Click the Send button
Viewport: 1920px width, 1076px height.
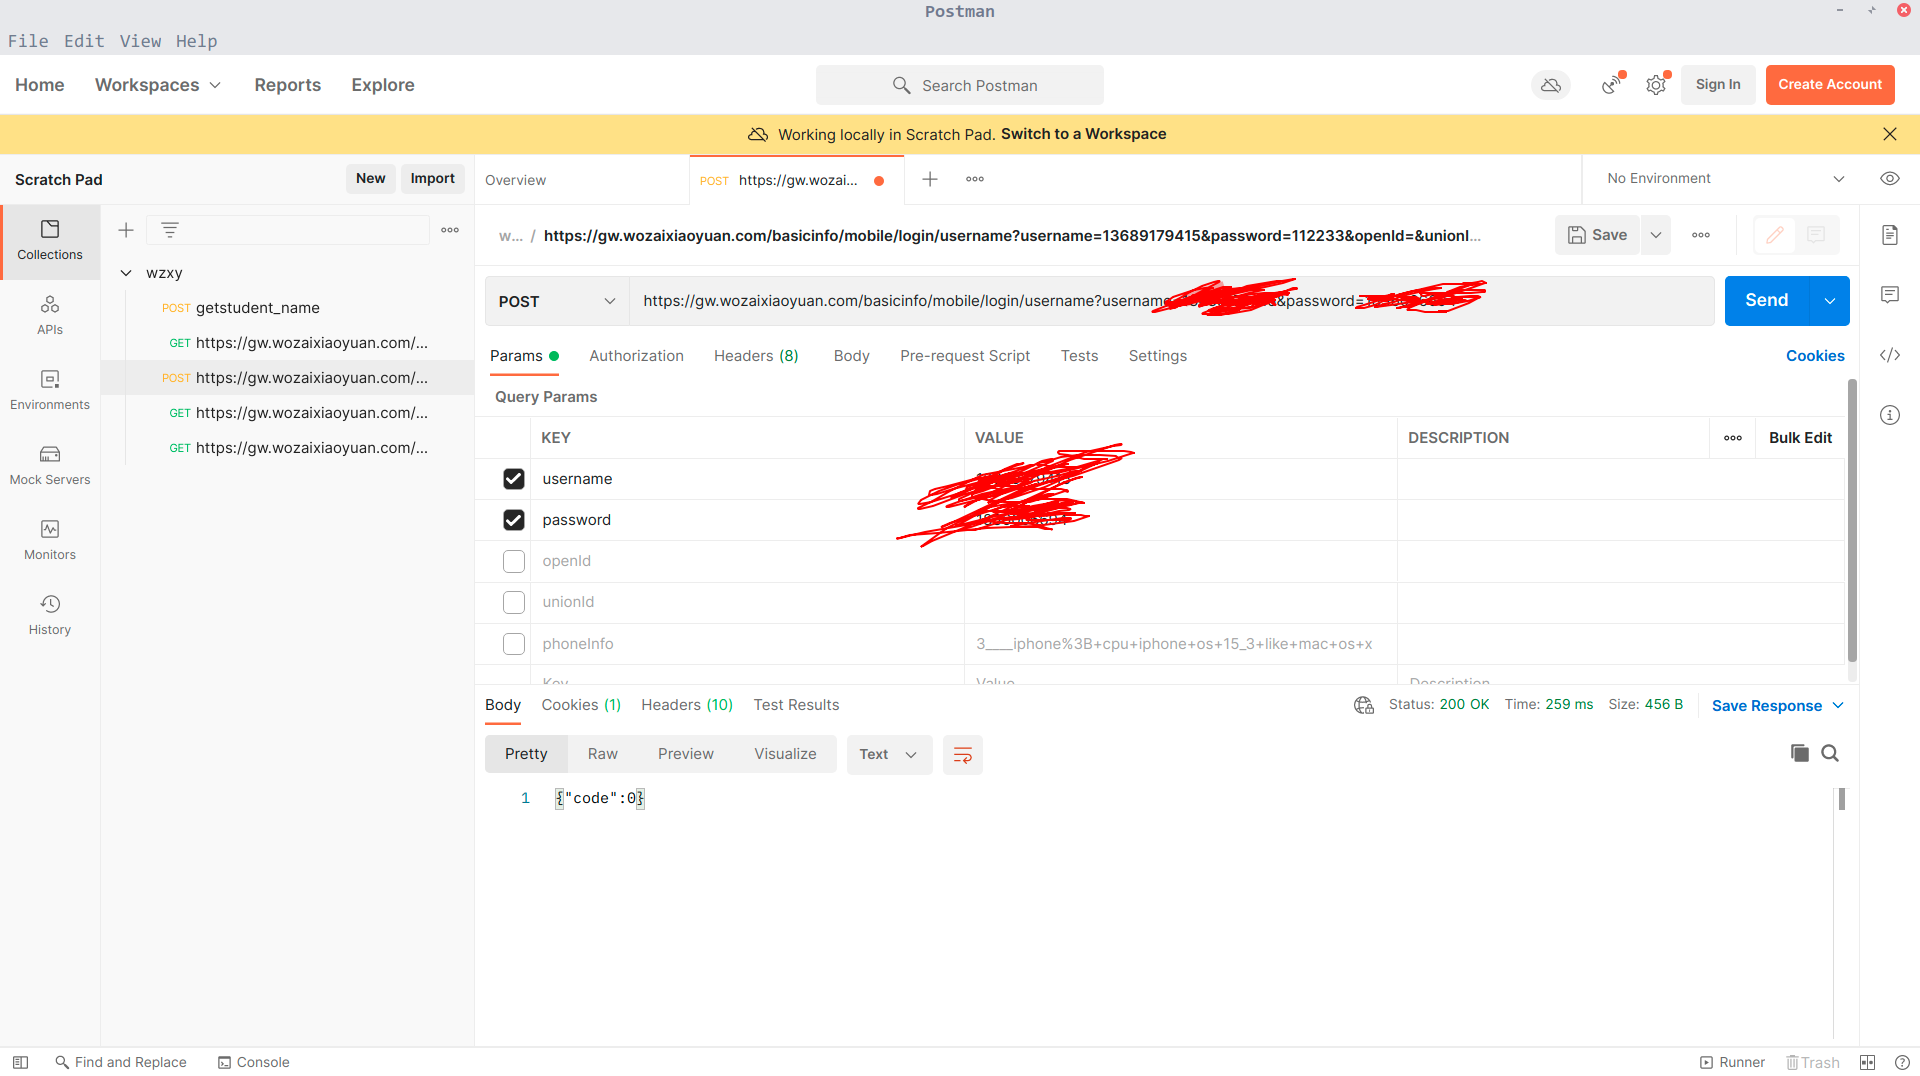tap(1766, 301)
